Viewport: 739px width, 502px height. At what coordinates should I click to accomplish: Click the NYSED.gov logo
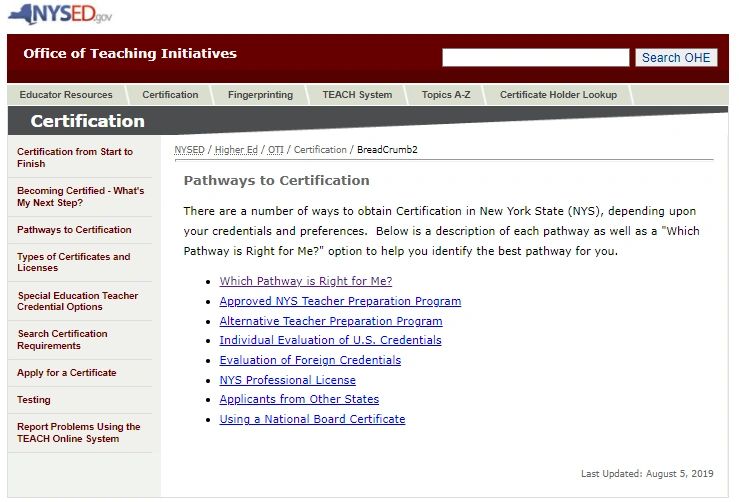[x=60, y=14]
